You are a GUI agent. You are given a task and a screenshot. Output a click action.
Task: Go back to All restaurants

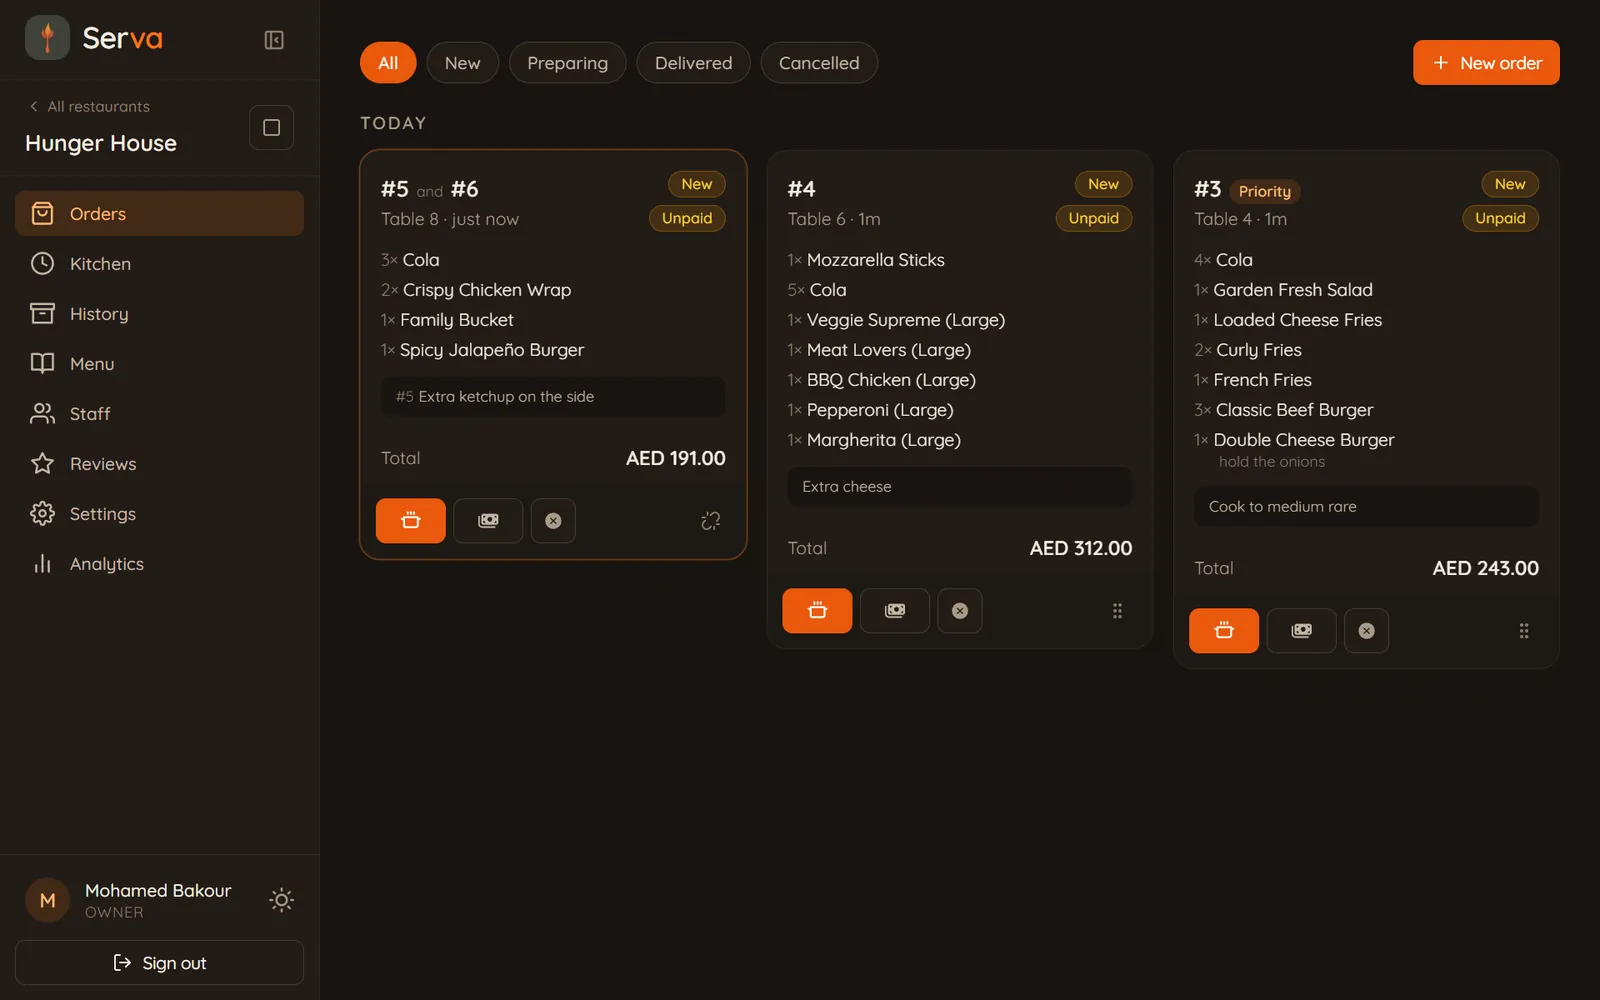tap(89, 107)
